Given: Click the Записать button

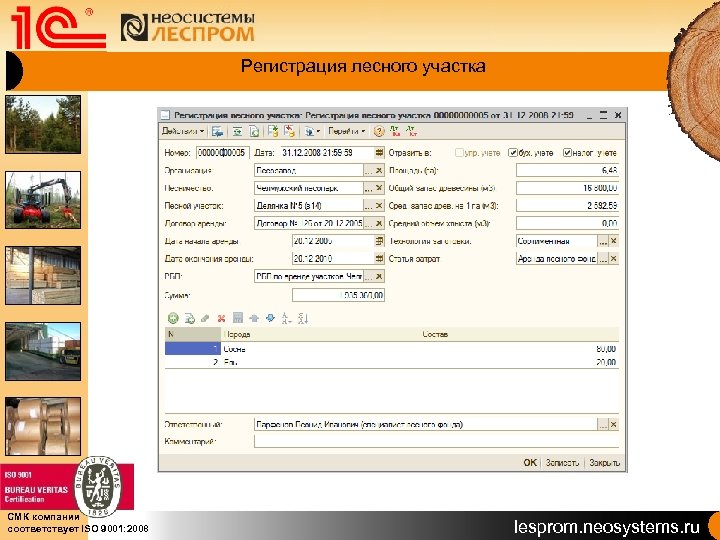Looking at the screenshot, I should coord(562,463).
